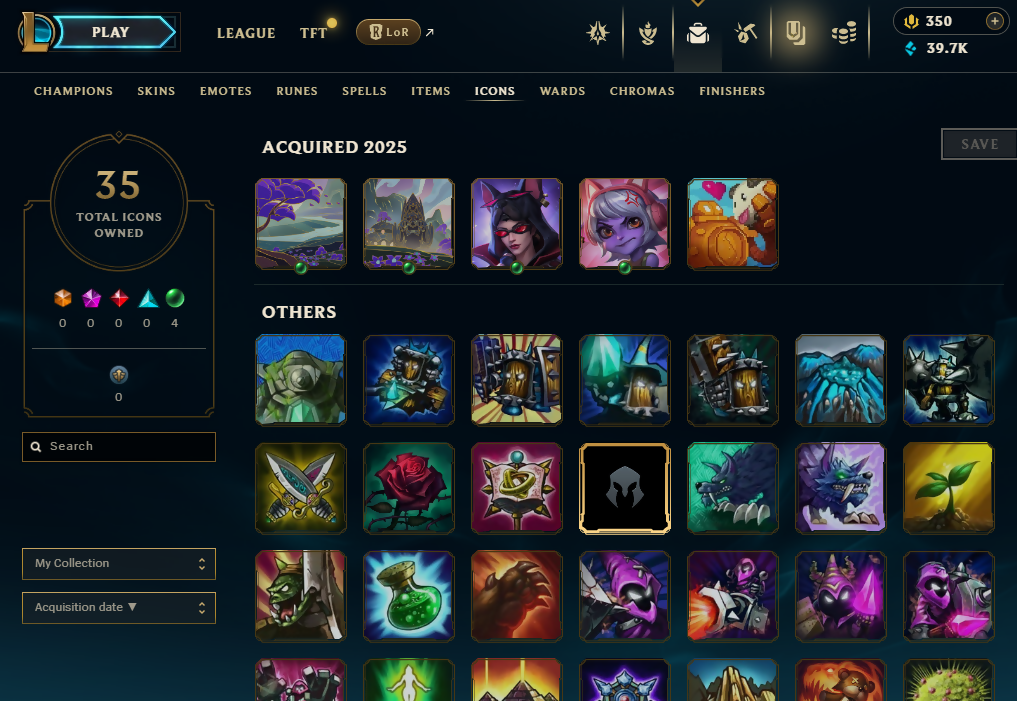
Task: Choose the red rose summoner icon
Action: tap(409, 488)
